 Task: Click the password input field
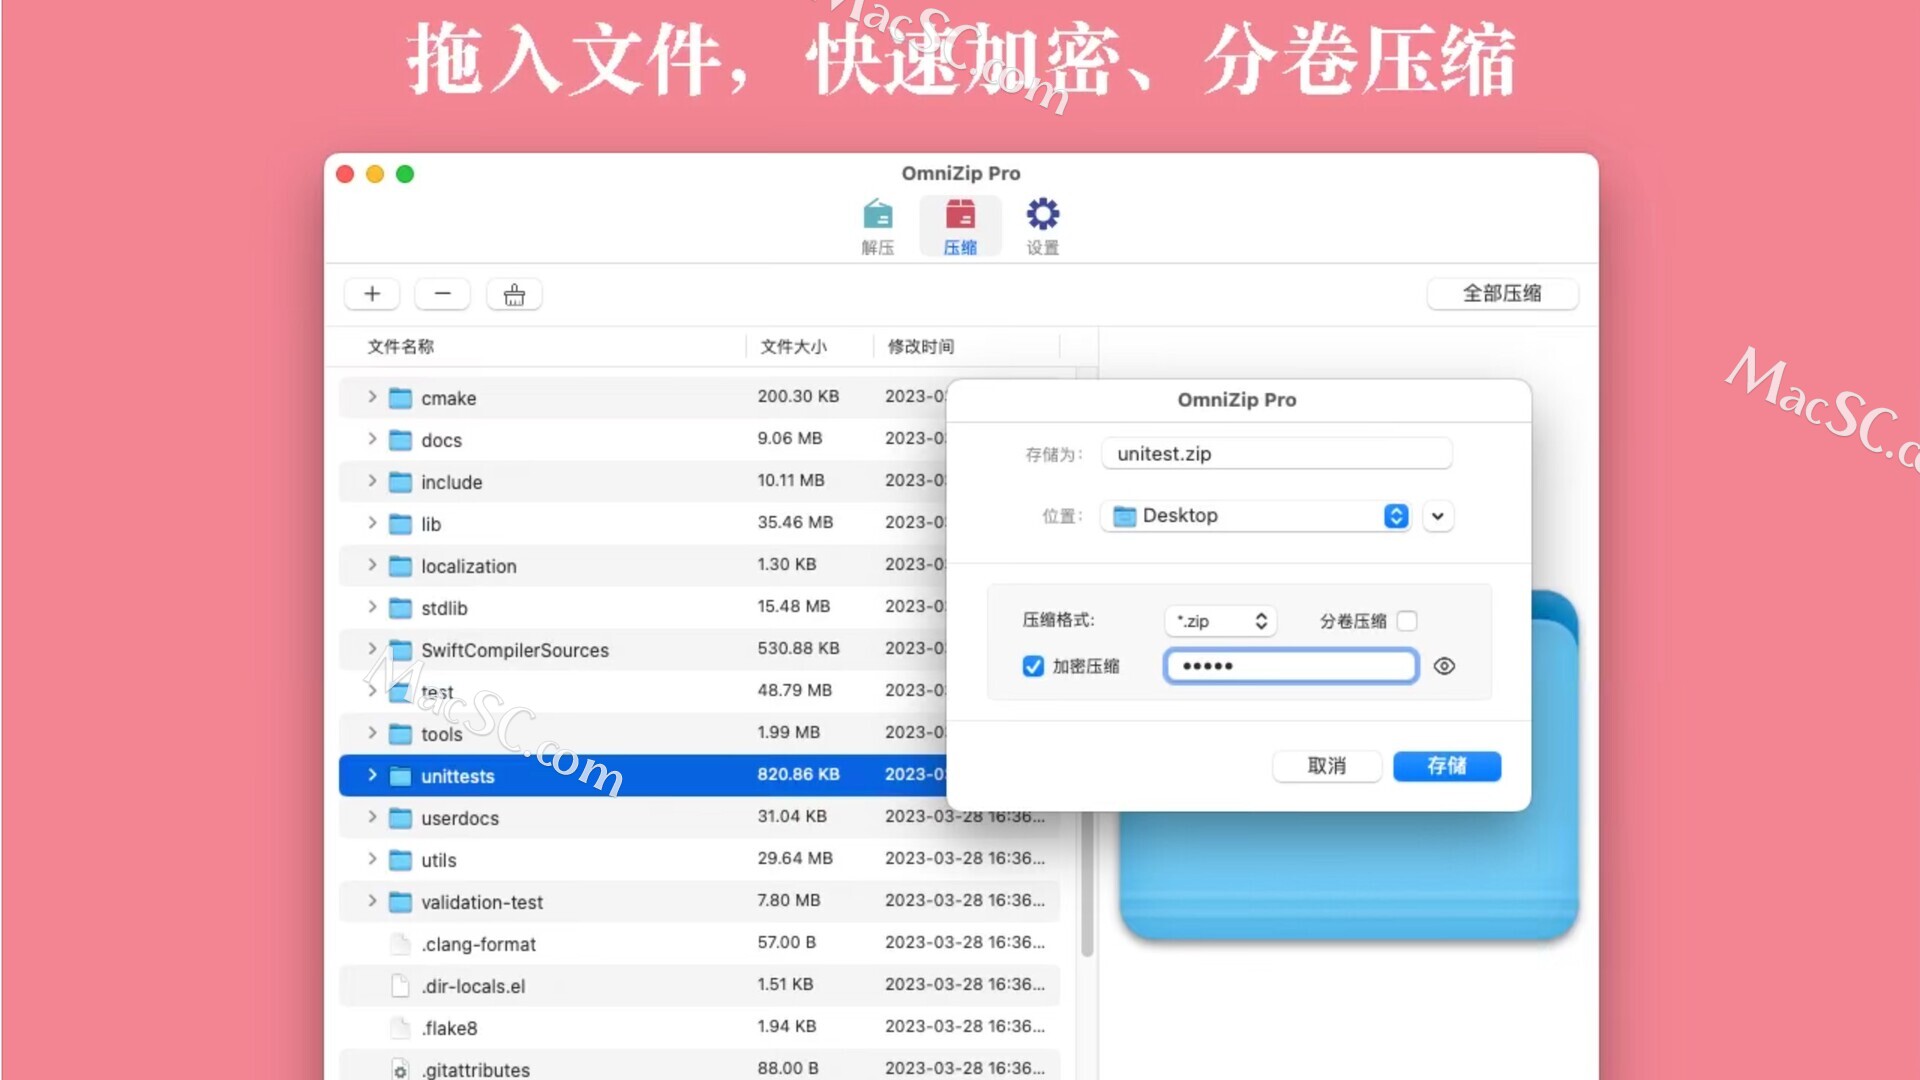pos(1291,666)
